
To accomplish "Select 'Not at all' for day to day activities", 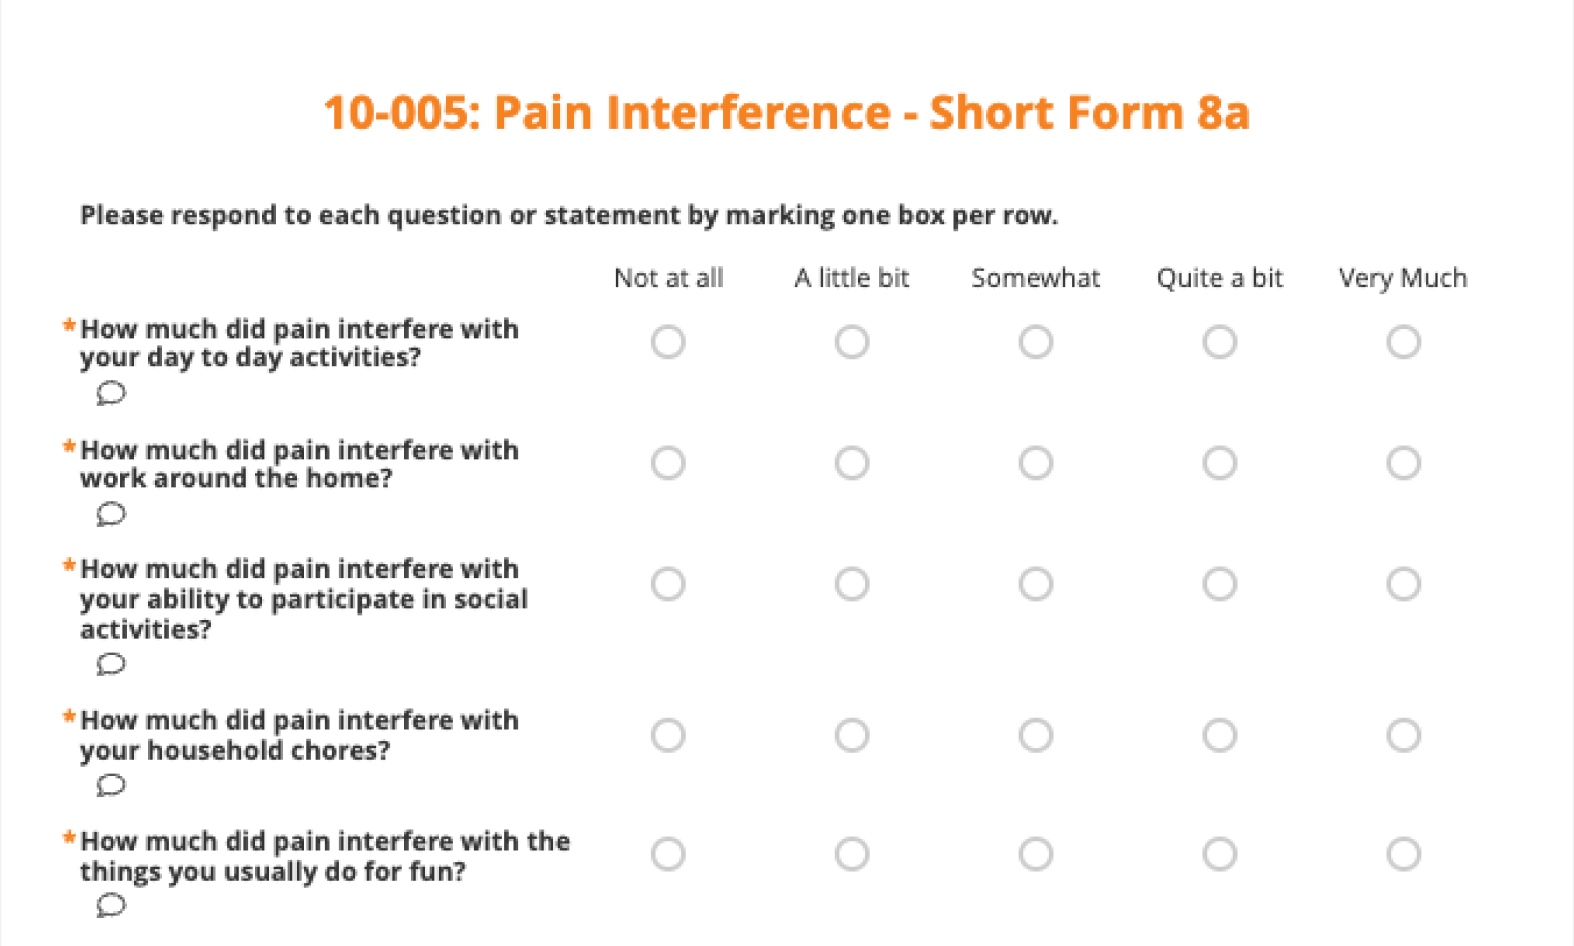I will coord(668,342).
